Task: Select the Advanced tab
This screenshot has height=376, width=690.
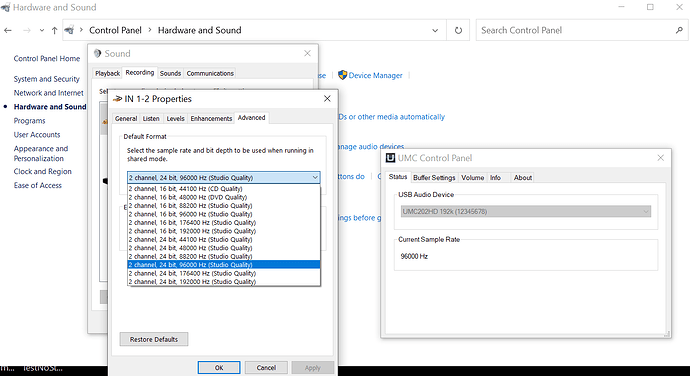Action: pos(251,118)
